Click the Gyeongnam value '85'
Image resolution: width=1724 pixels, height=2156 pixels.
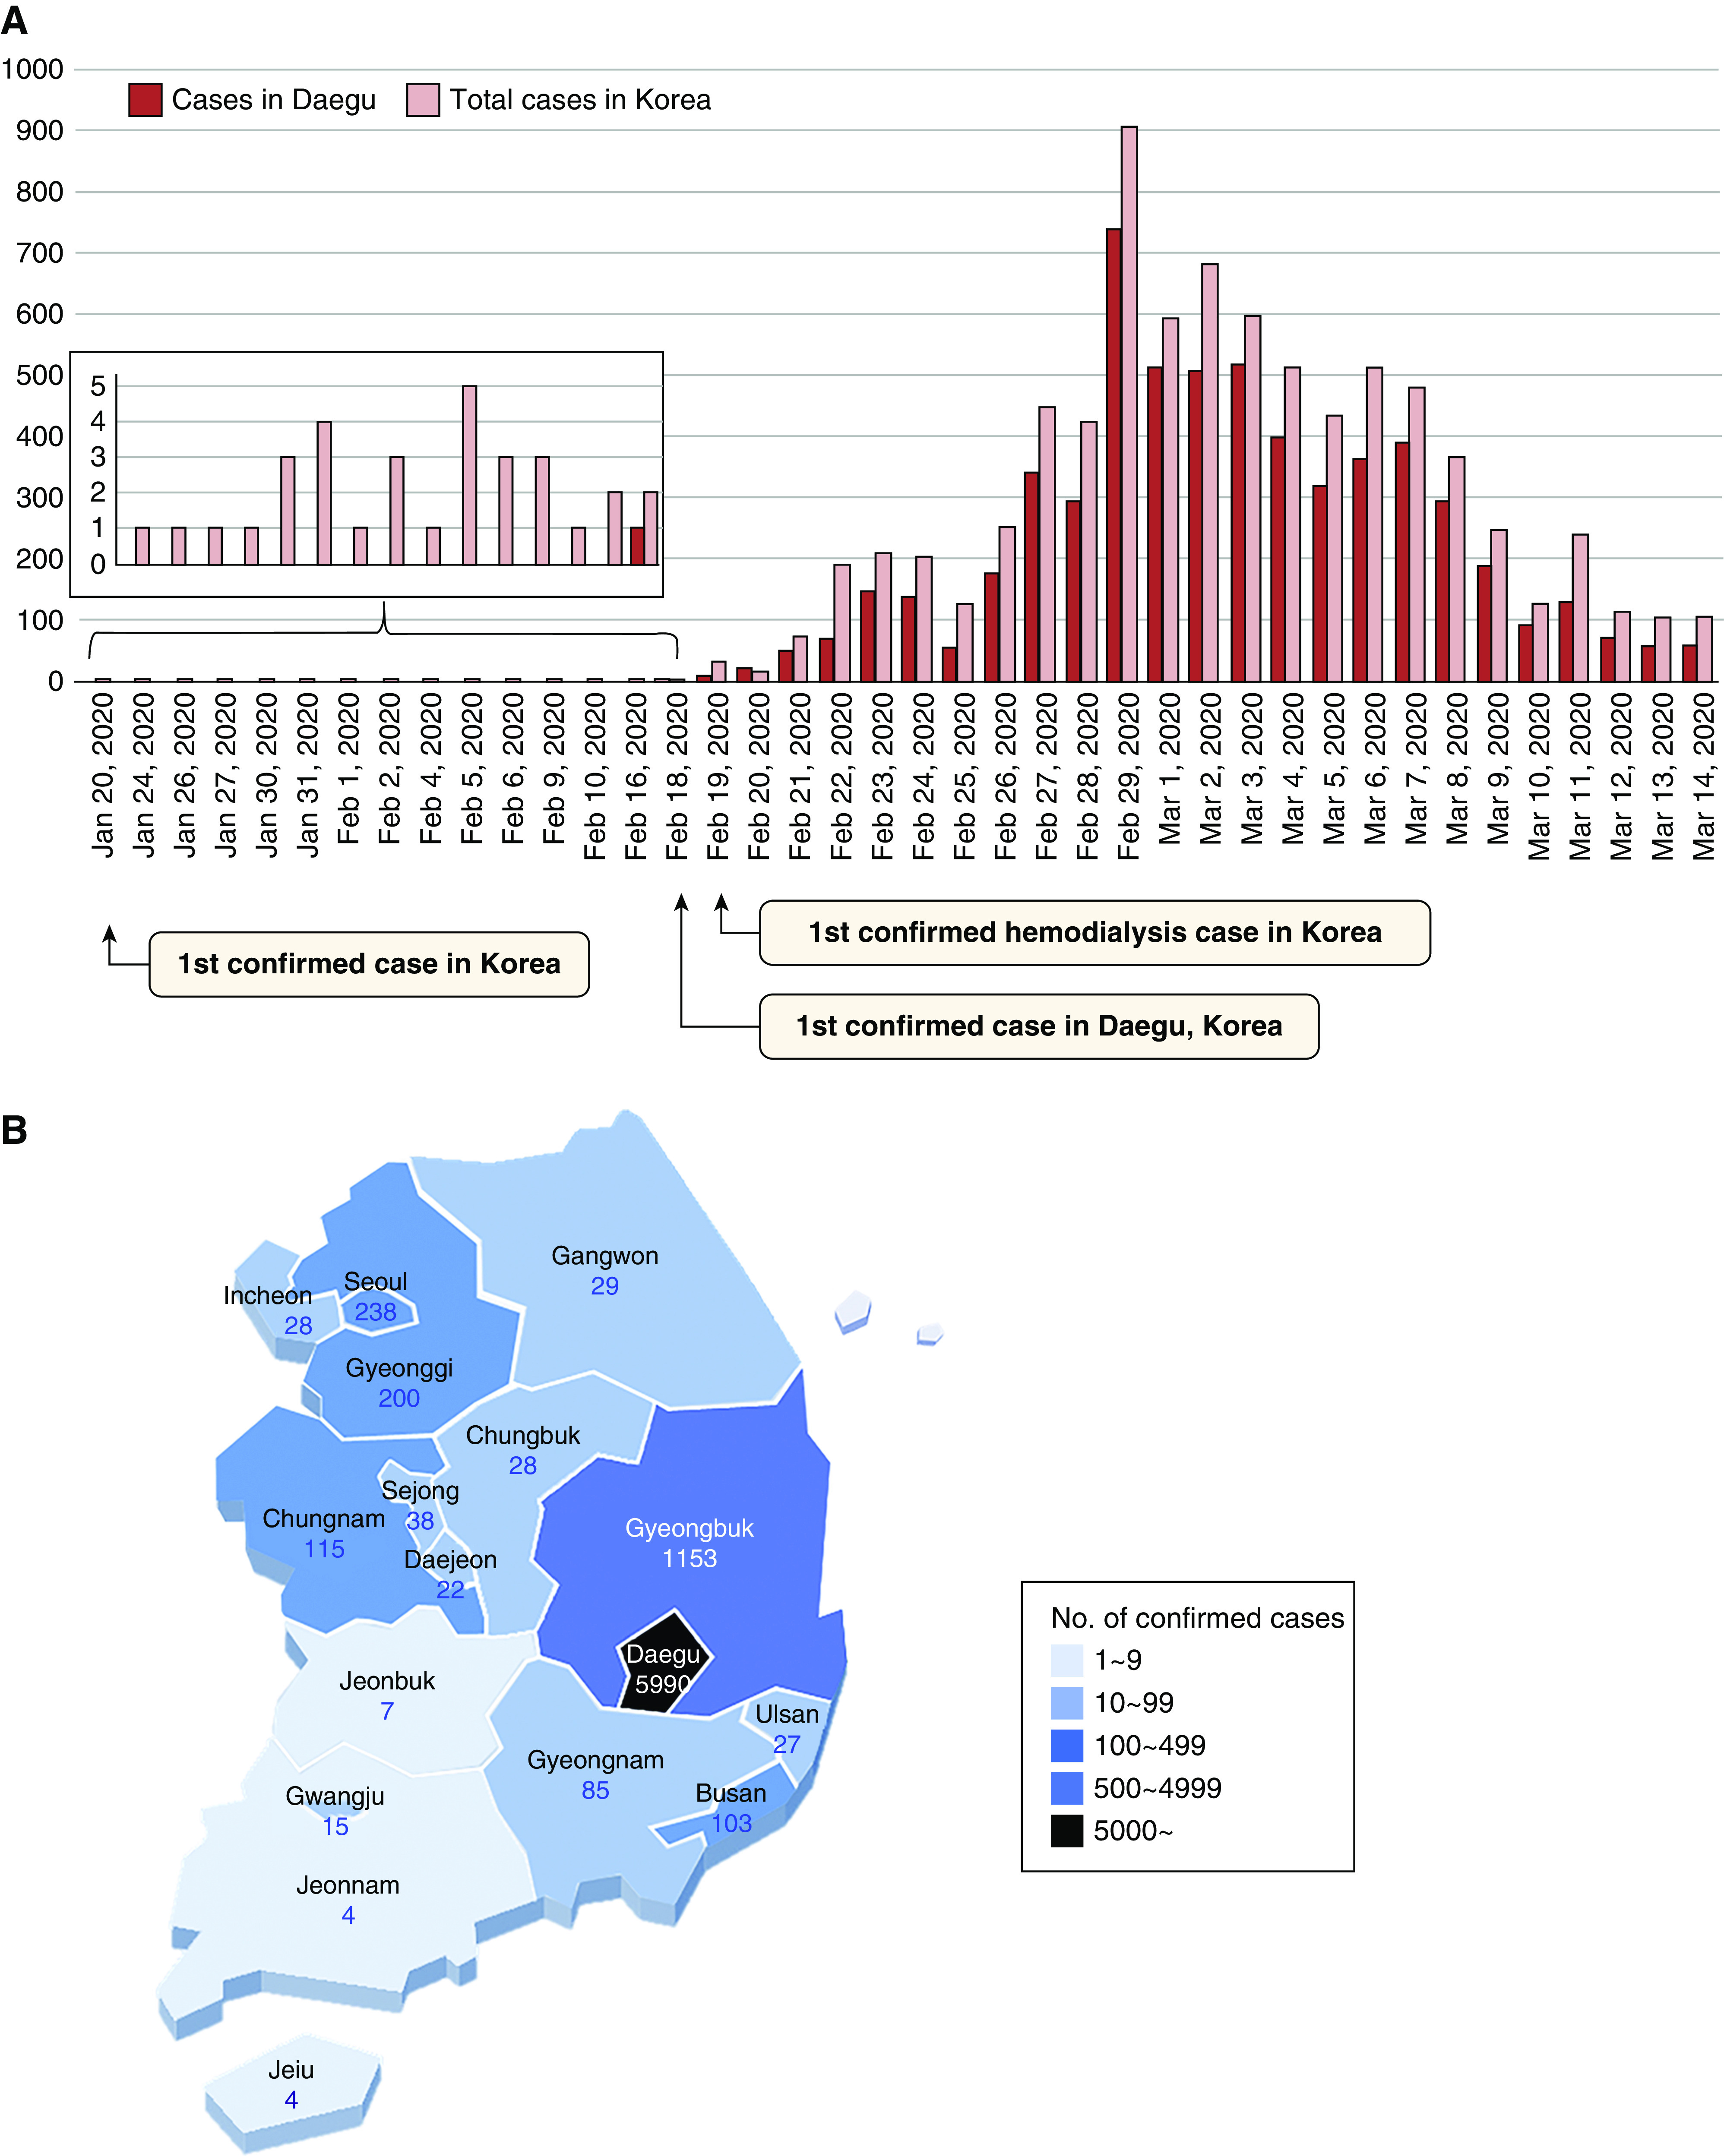point(595,1790)
